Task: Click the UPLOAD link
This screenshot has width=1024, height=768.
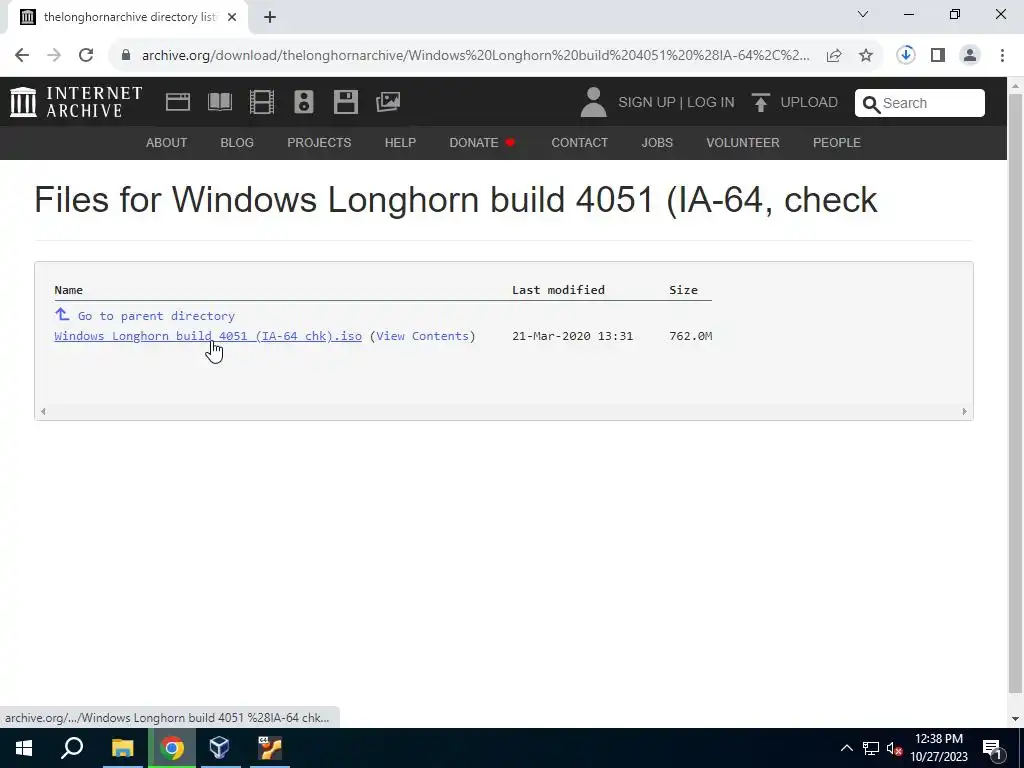Action: (x=809, y=103)
